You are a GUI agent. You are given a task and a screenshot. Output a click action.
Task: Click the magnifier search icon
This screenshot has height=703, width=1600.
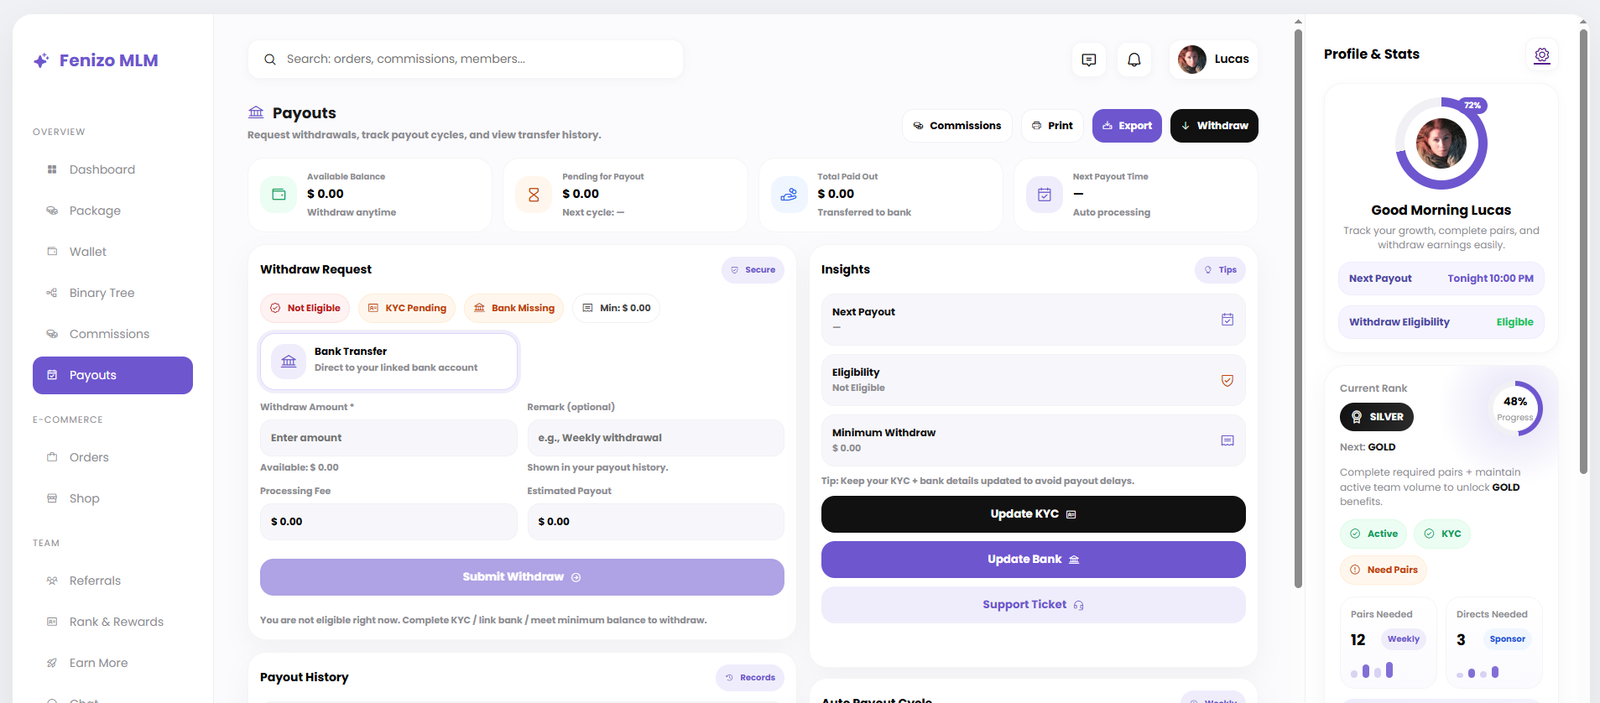(x=270, y=60)
